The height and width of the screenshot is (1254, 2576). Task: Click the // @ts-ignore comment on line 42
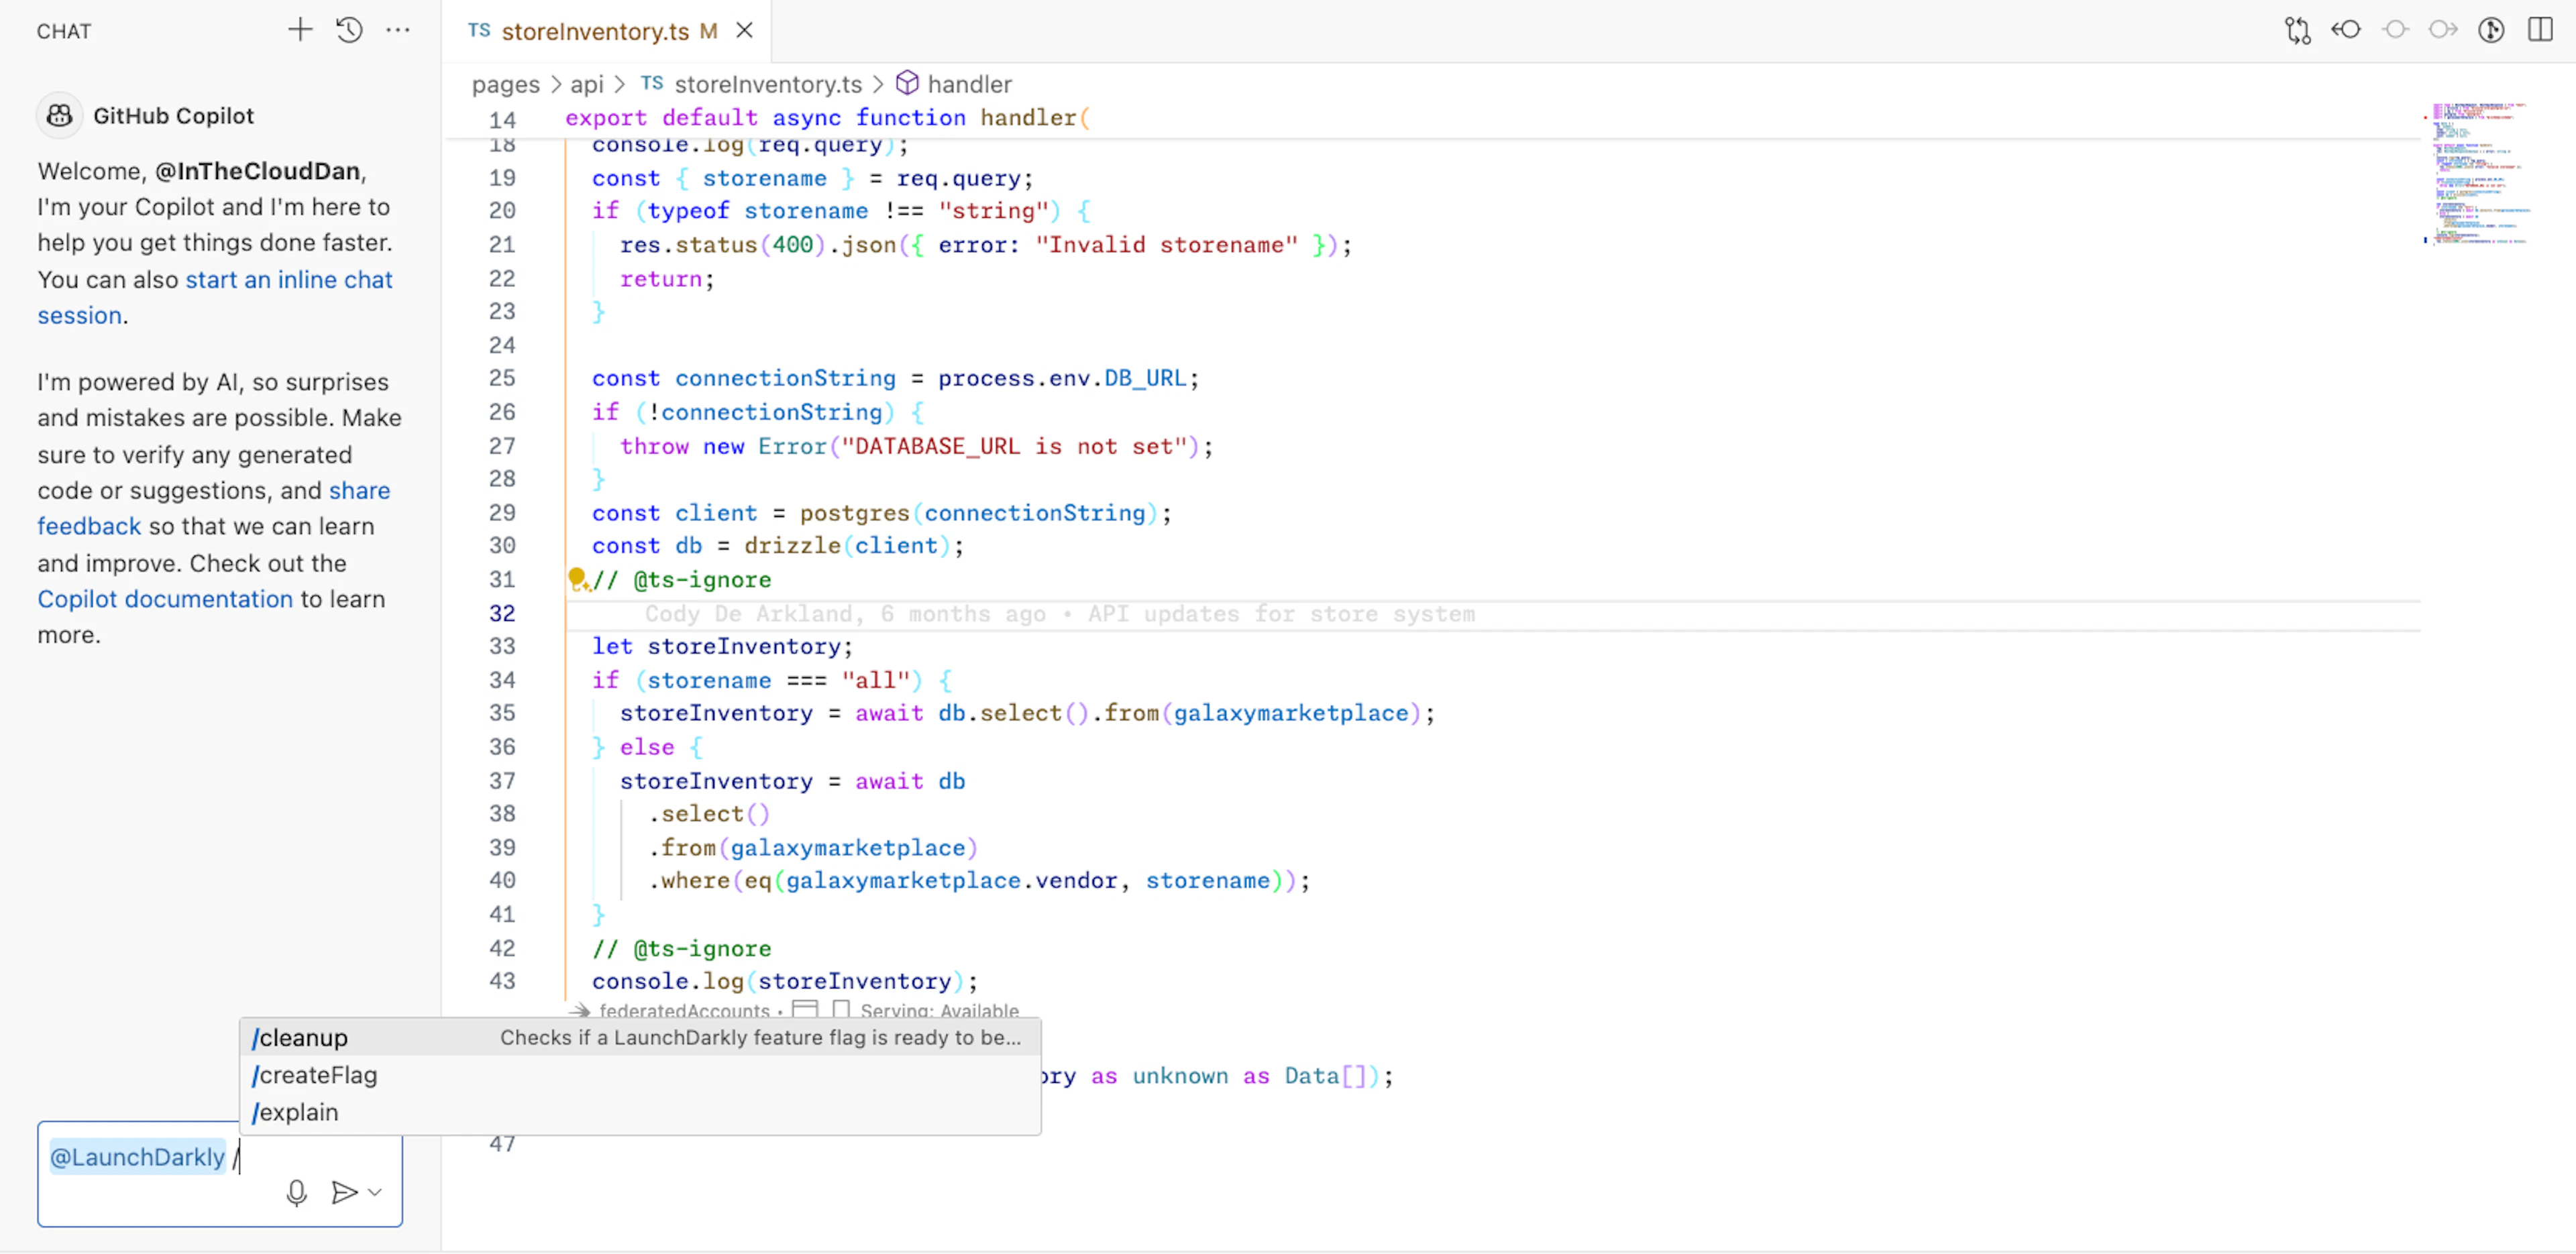[x=682, y=948]
